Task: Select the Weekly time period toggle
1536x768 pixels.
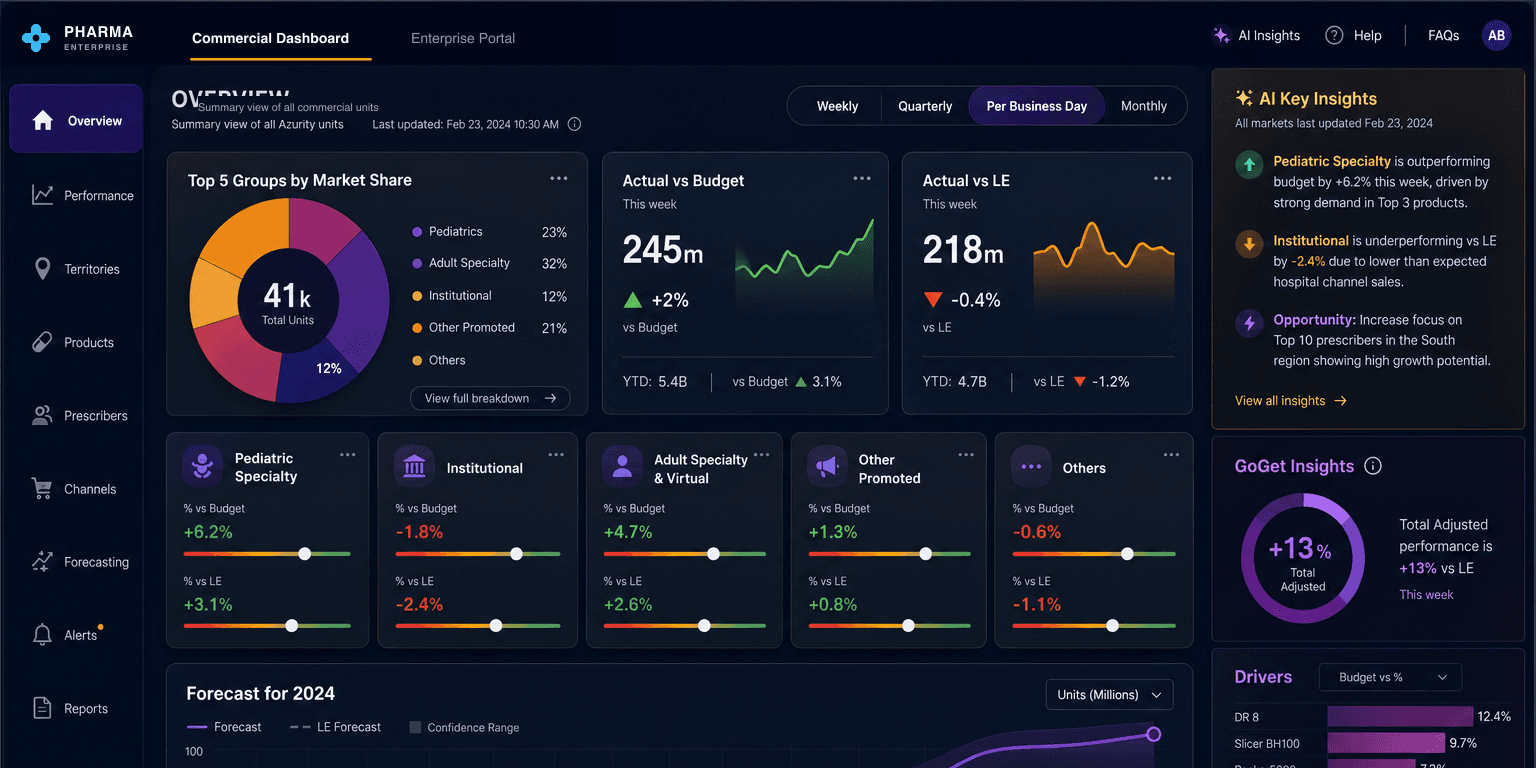Action: pyautogui.click(x=837, y=106)
